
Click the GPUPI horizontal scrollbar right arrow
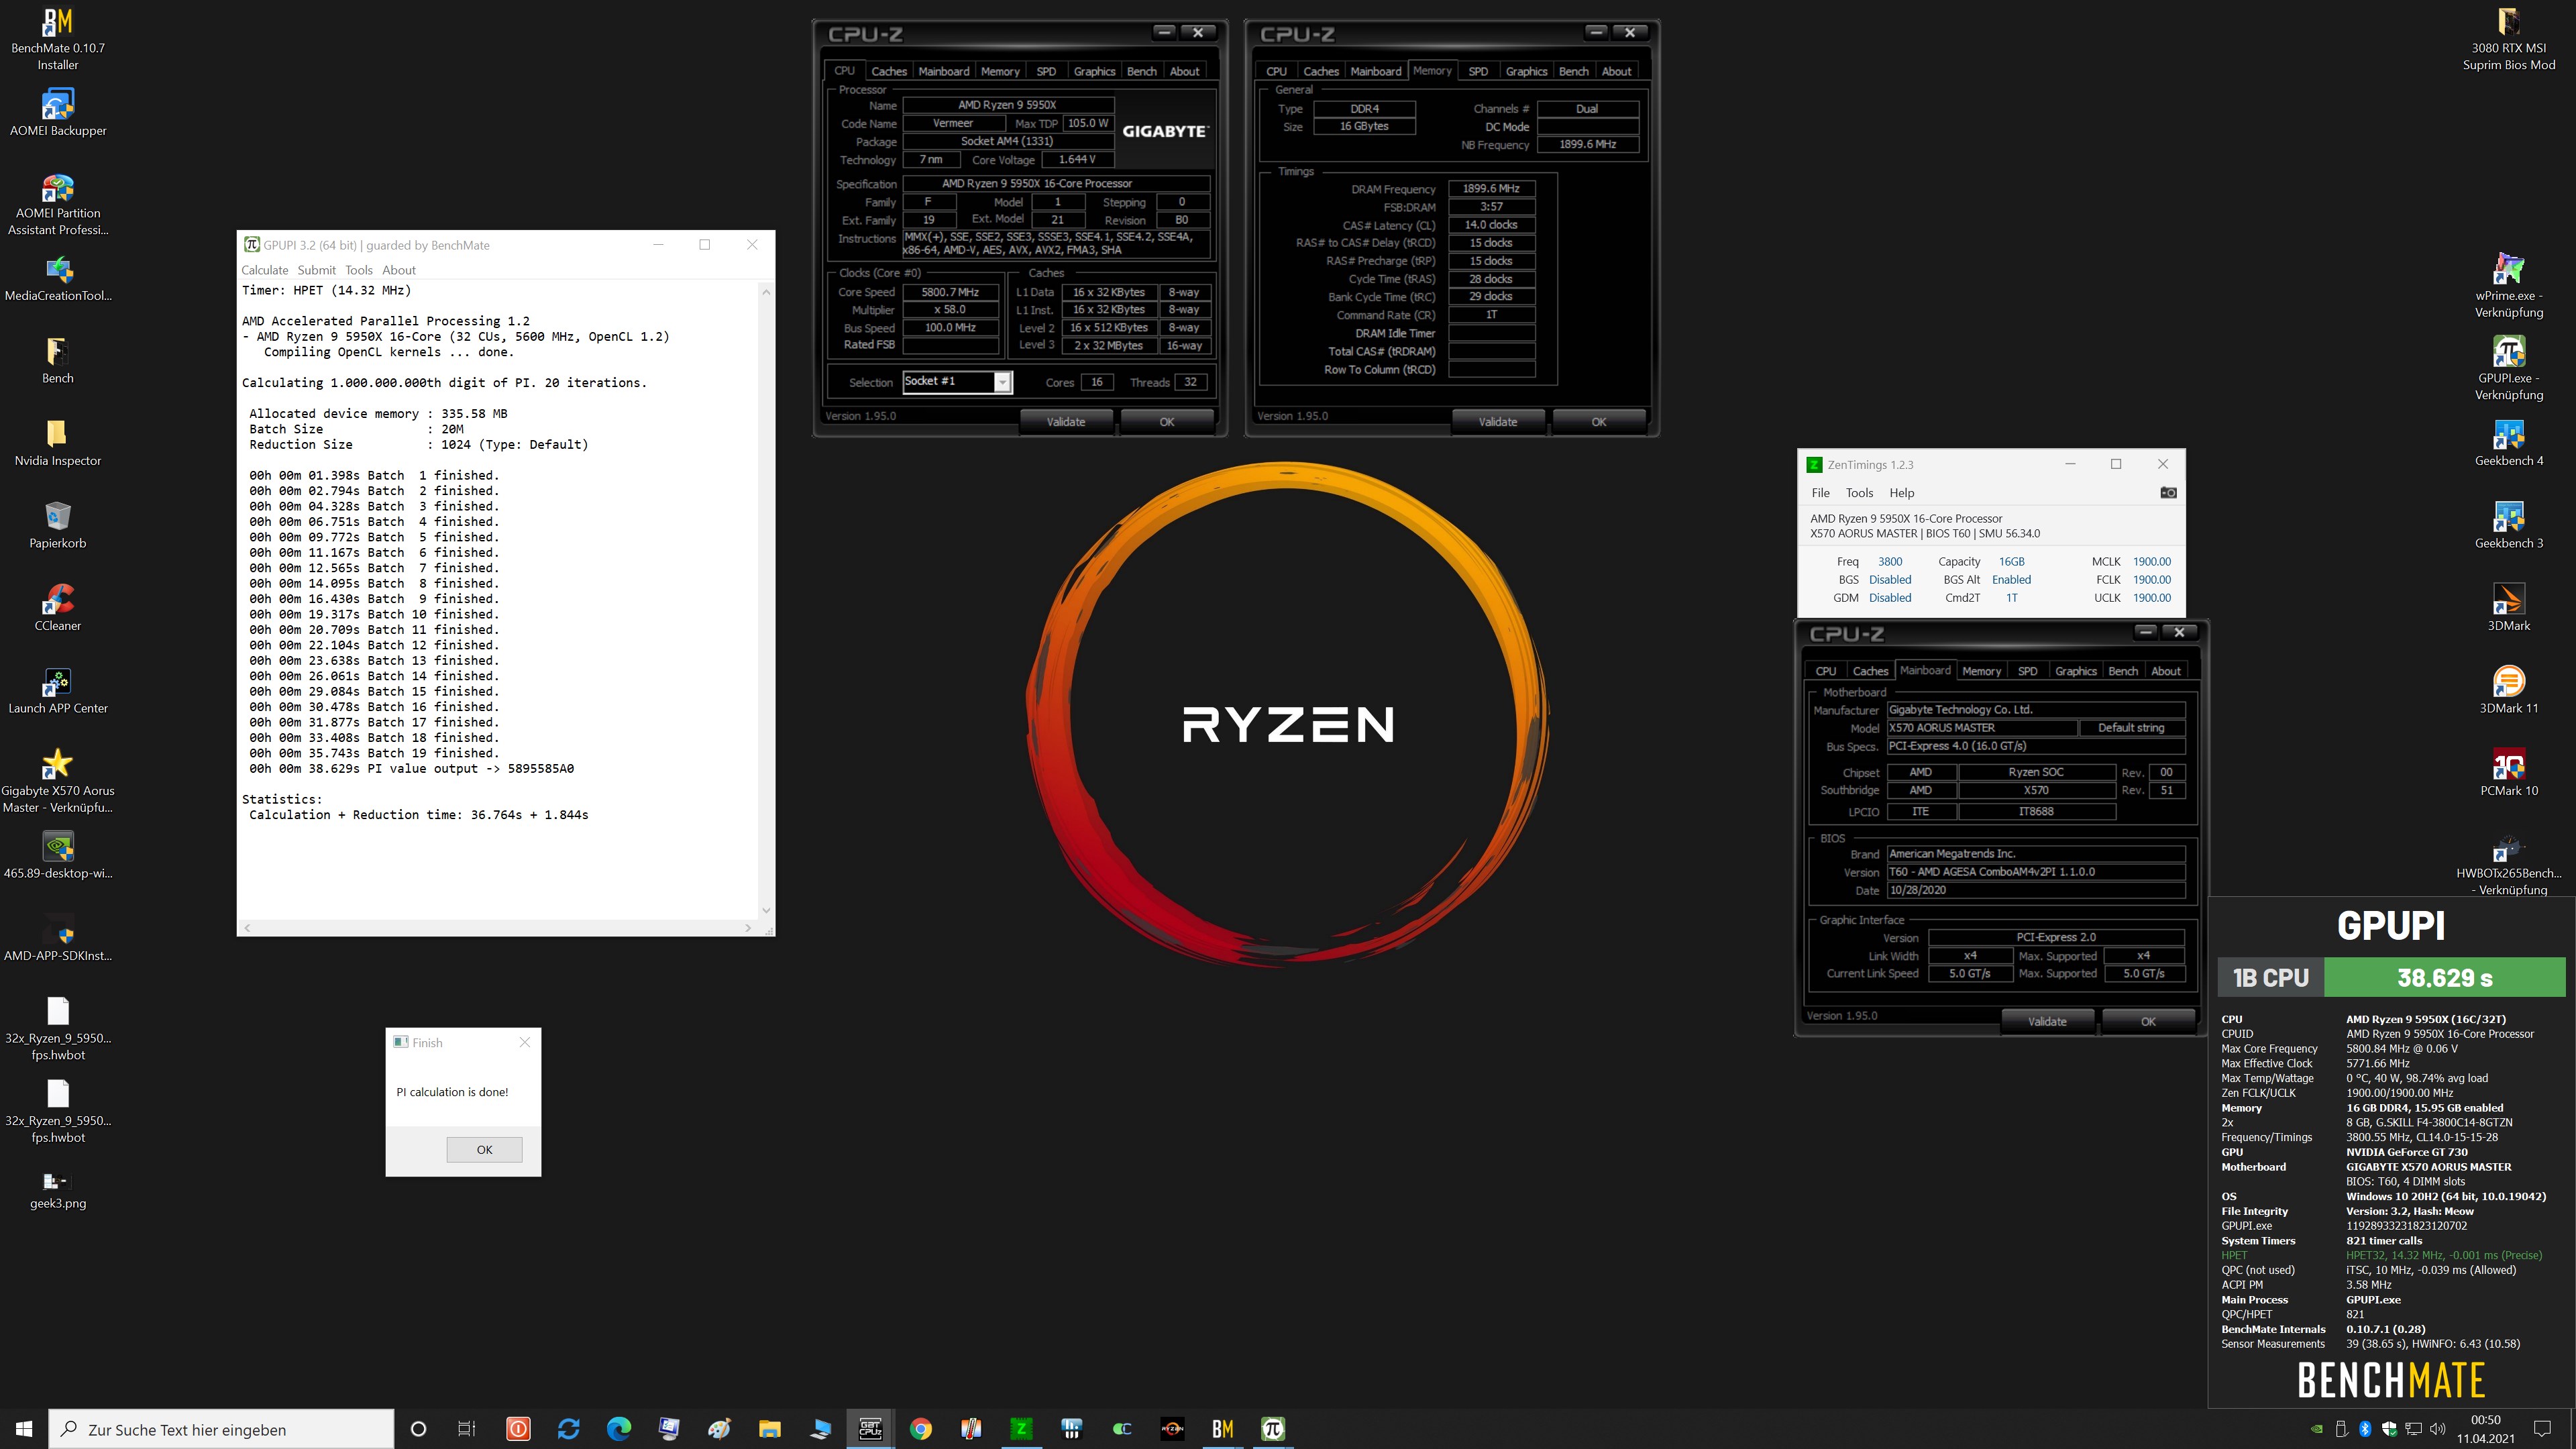point(748,928)
